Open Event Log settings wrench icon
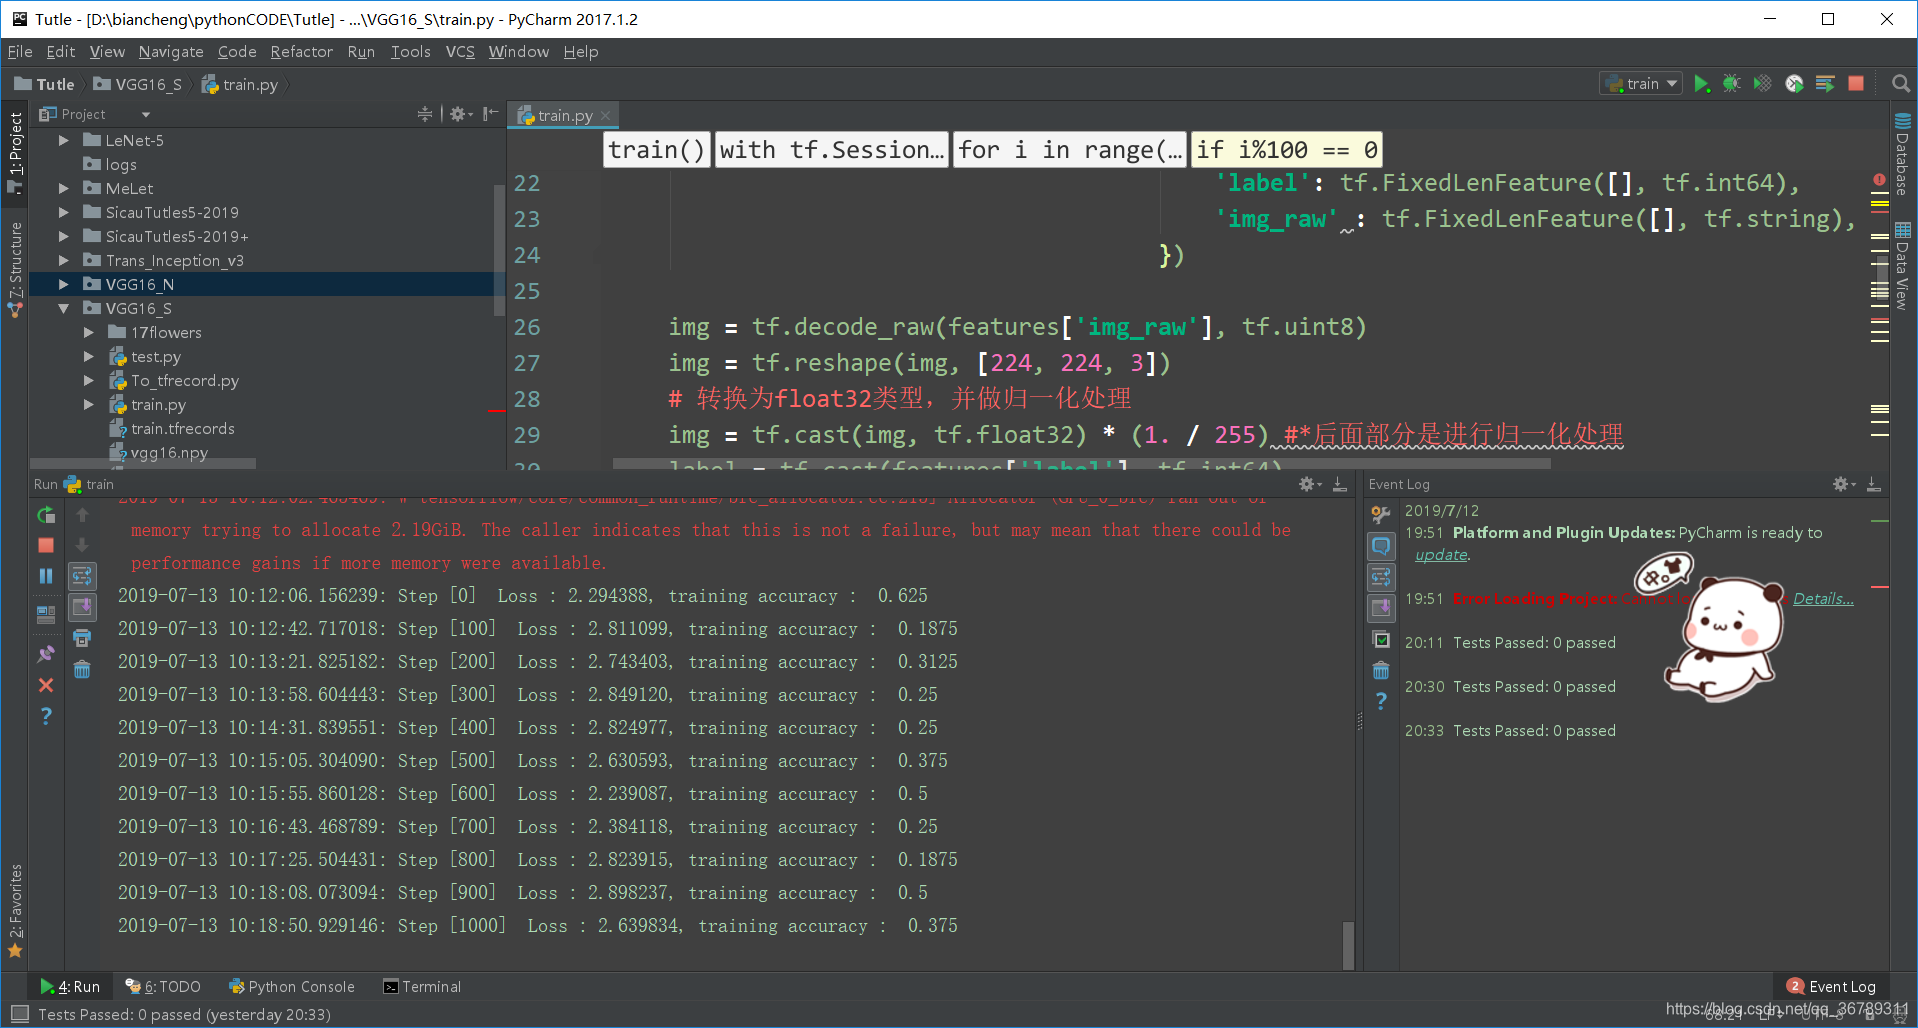 1381,515
